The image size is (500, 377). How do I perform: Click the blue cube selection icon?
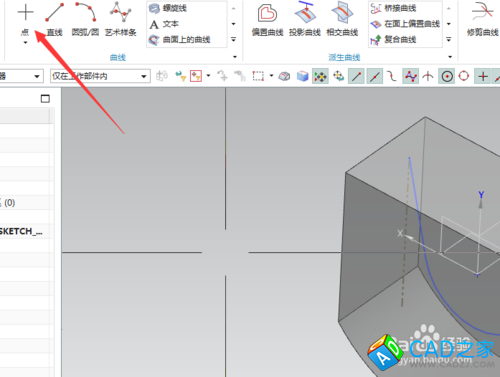coord(303,76)
